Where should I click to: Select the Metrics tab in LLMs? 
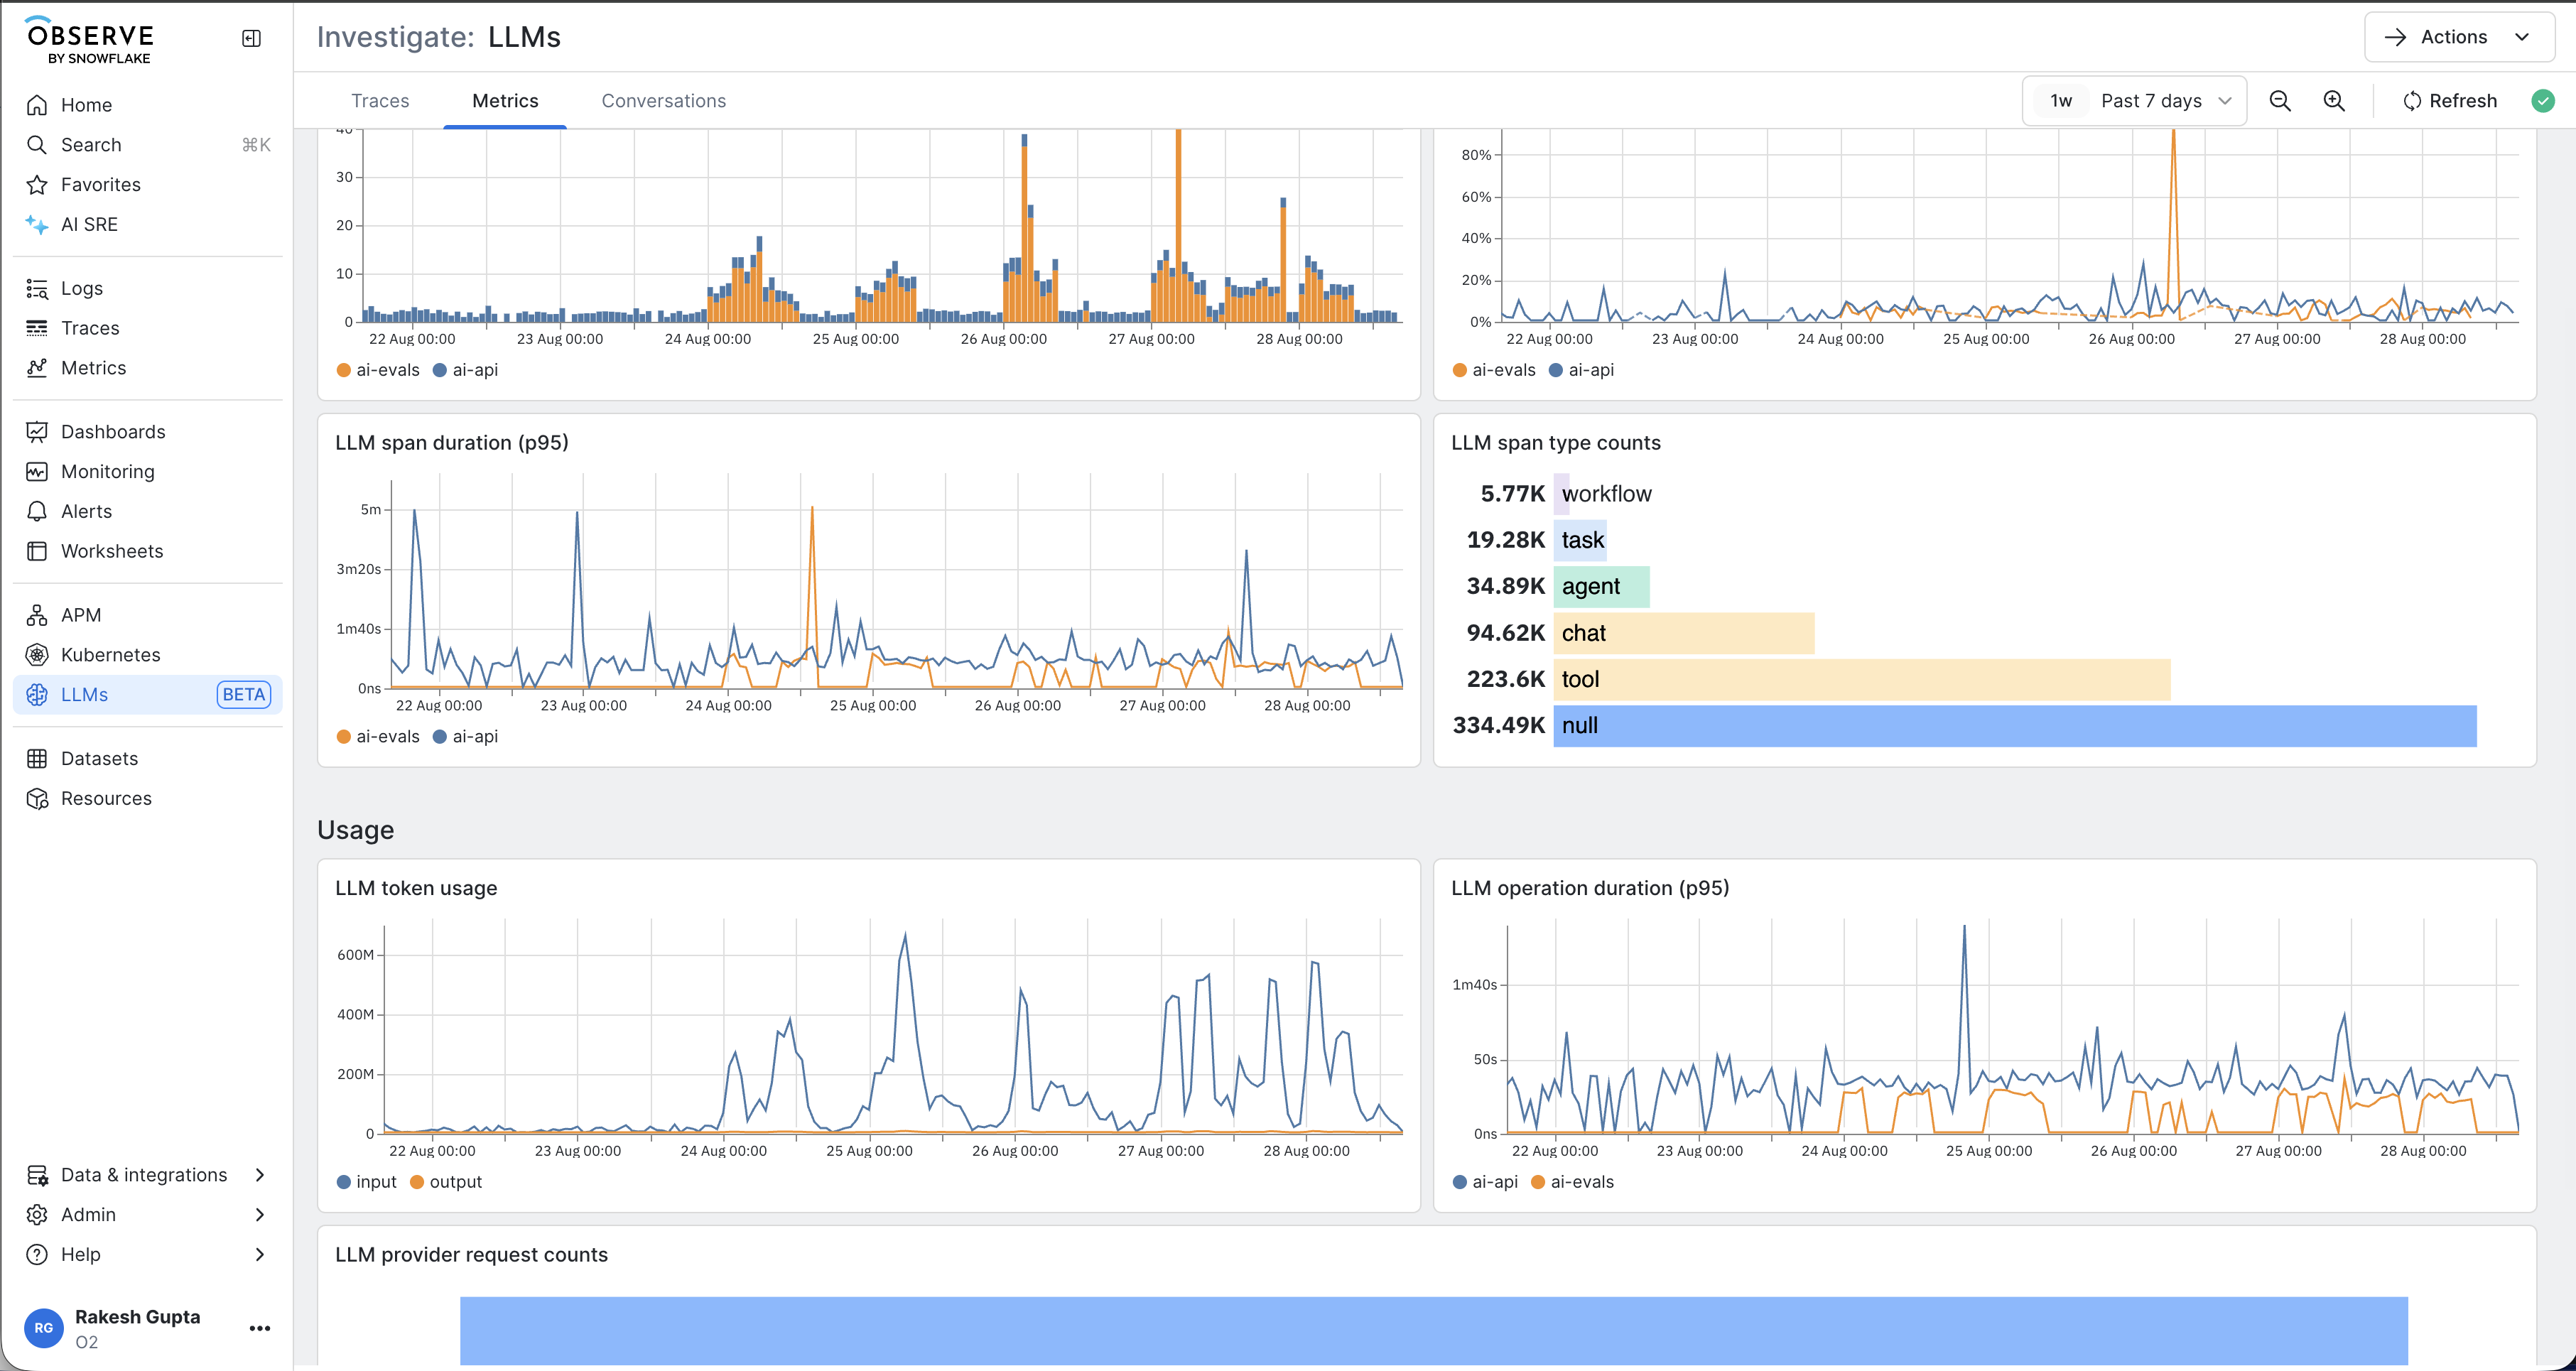[505, 101]
